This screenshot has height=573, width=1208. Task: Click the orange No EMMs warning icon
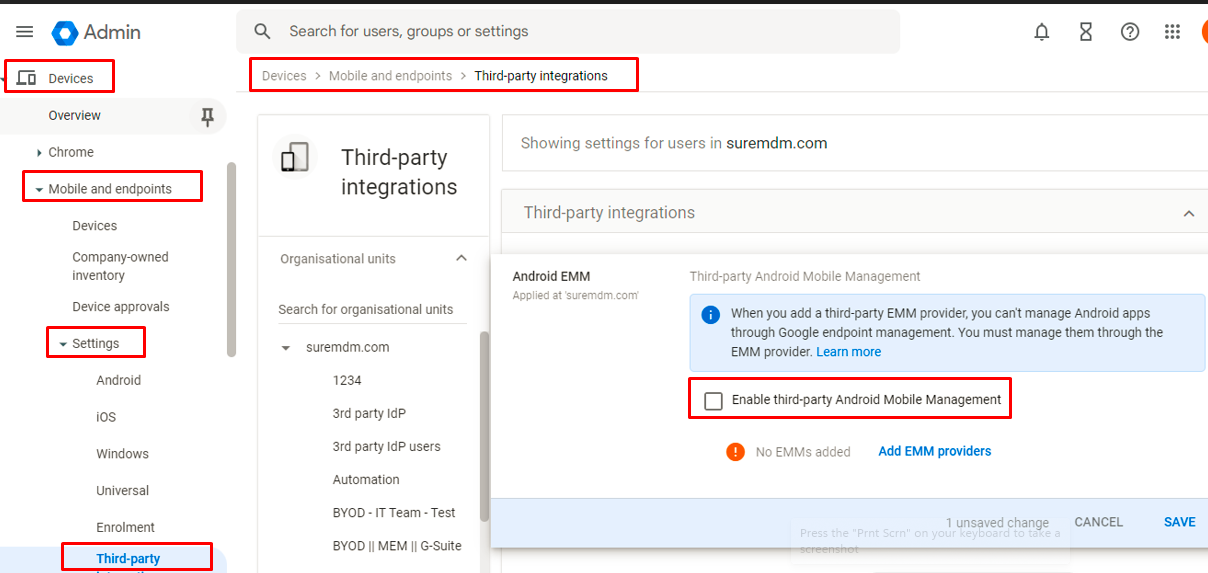(736, 452)
